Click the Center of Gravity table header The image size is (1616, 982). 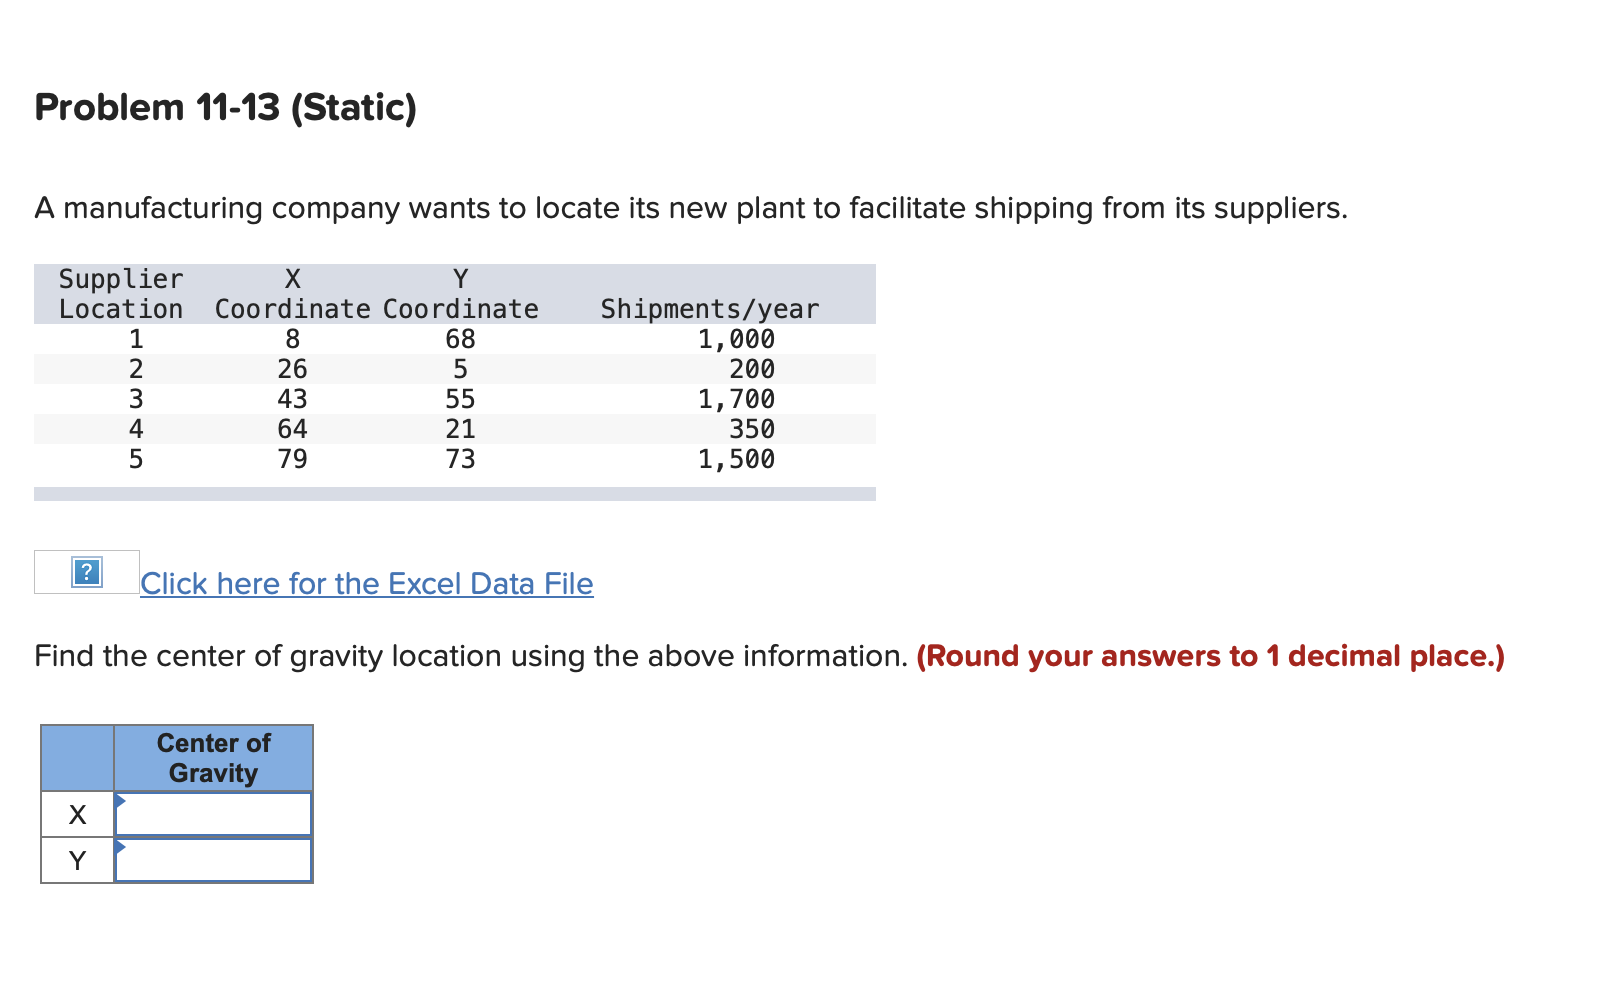pos(213,758)
